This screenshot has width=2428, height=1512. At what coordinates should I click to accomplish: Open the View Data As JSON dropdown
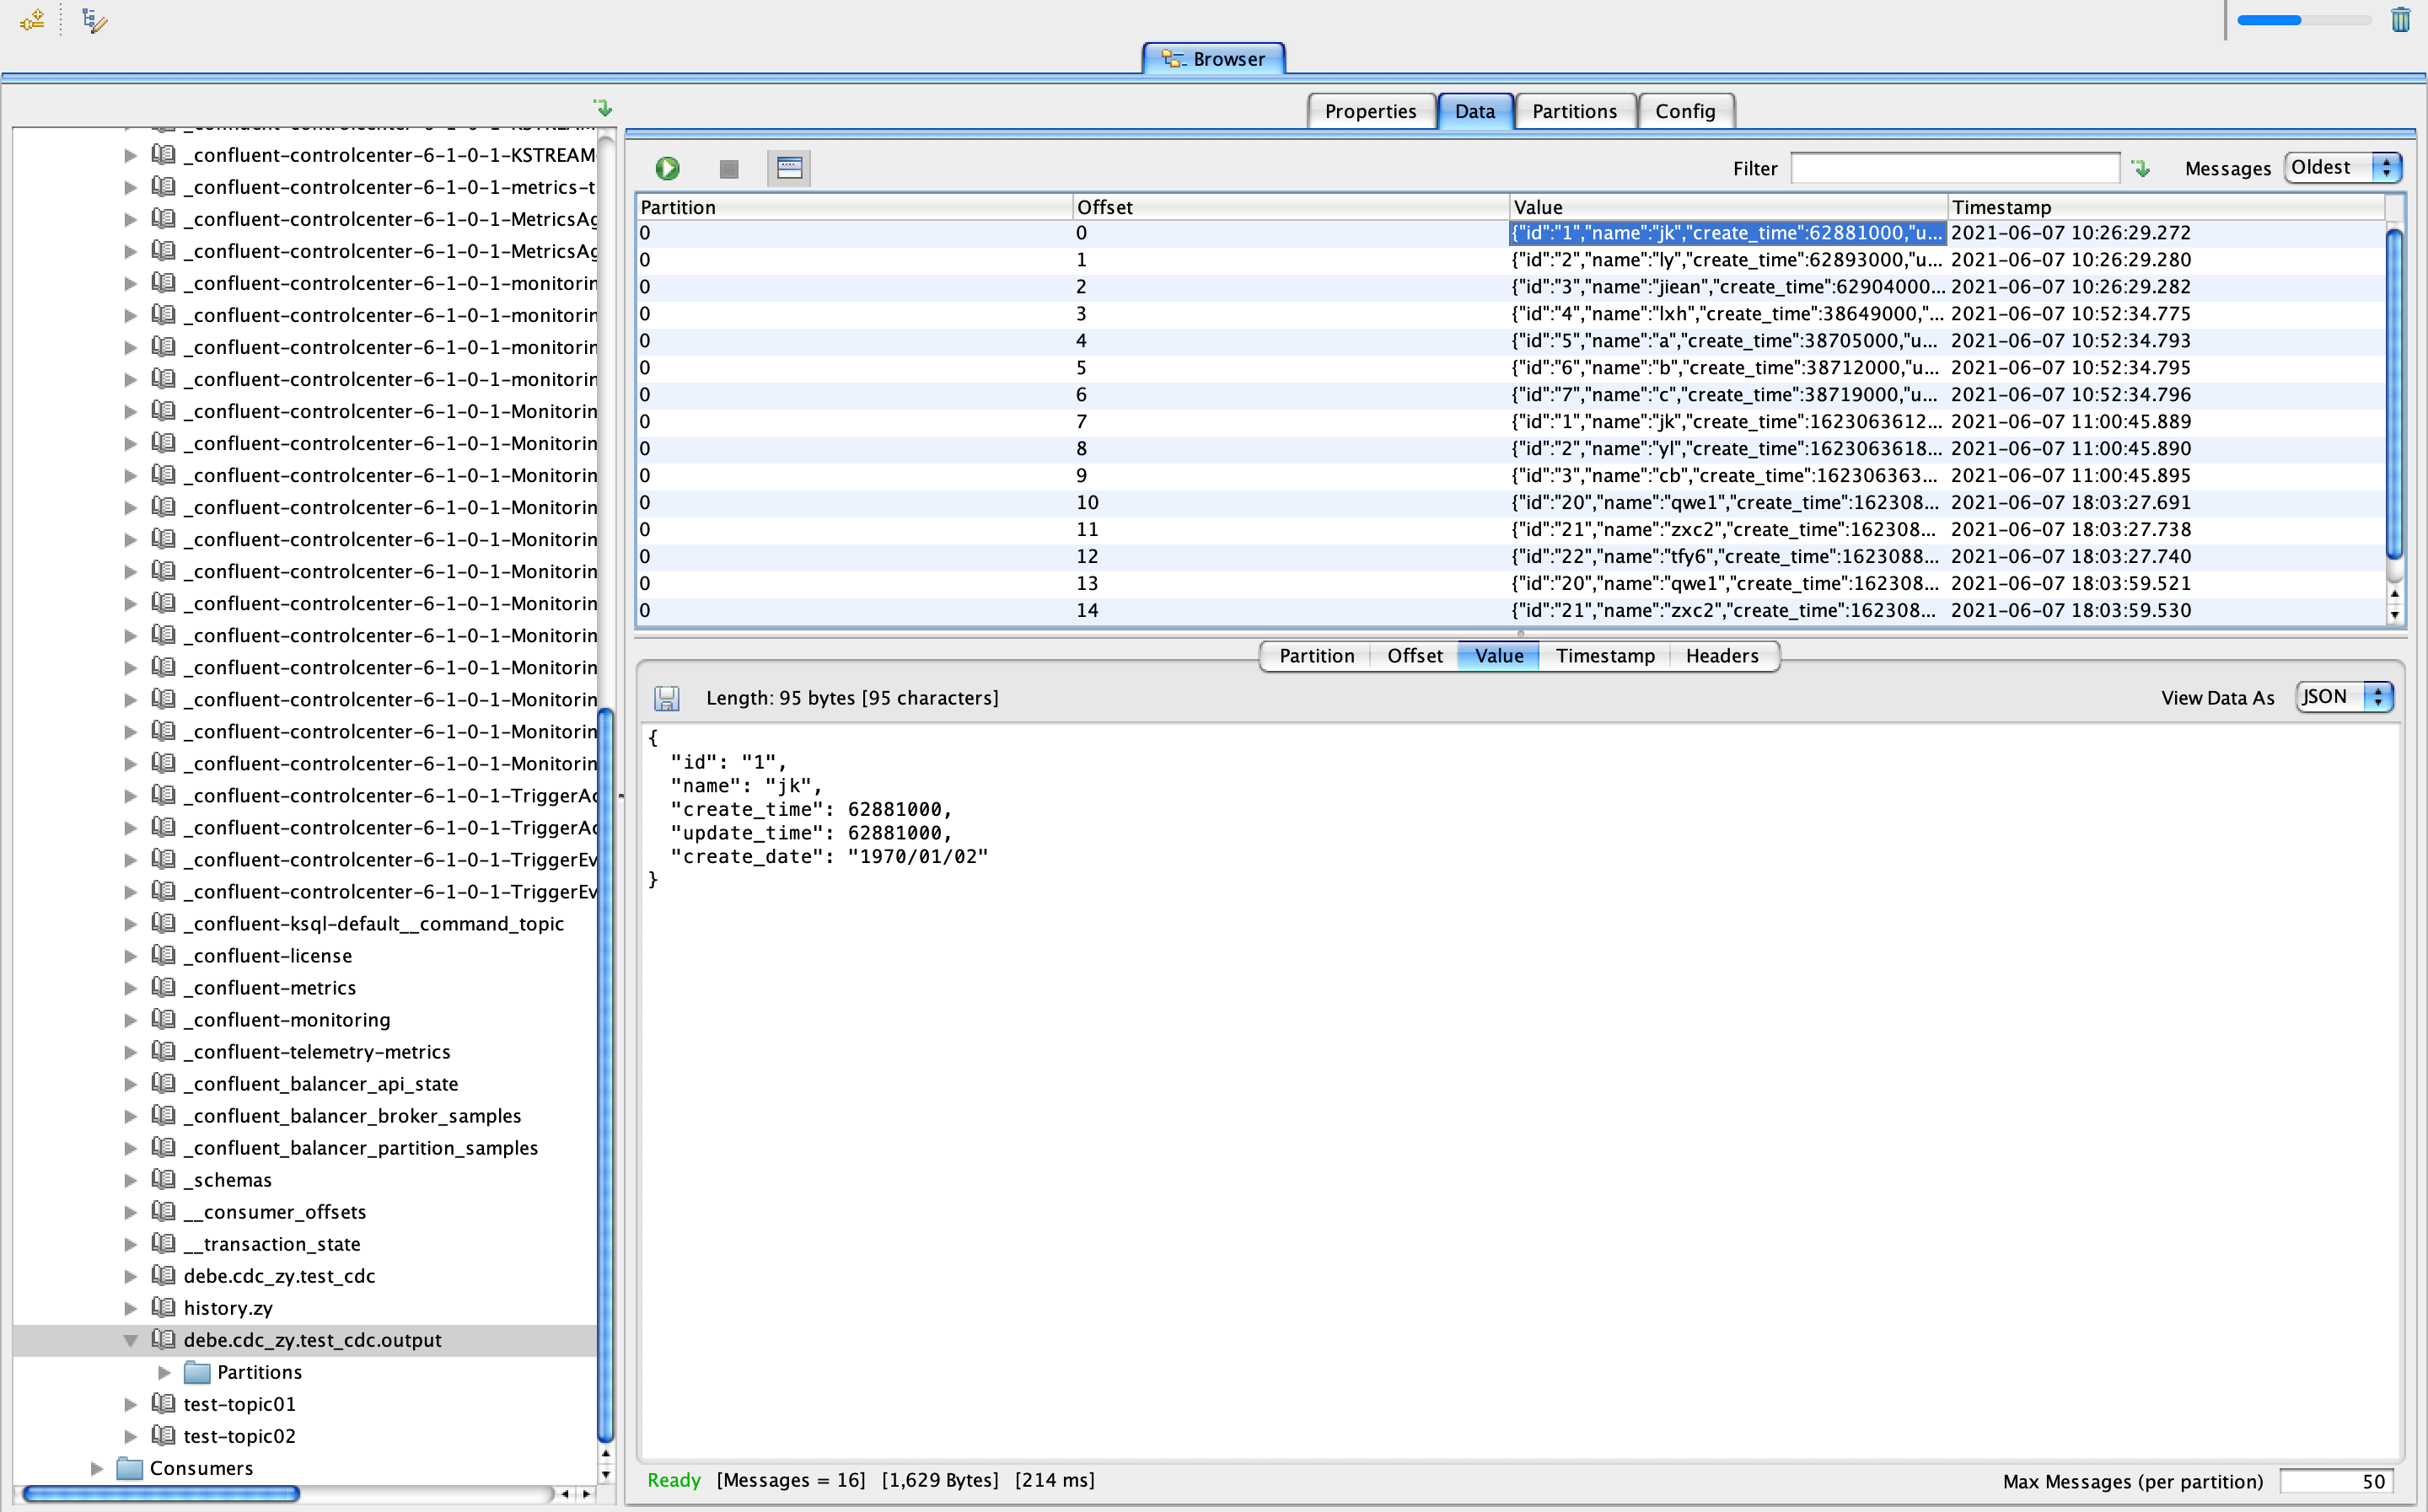2343,697
